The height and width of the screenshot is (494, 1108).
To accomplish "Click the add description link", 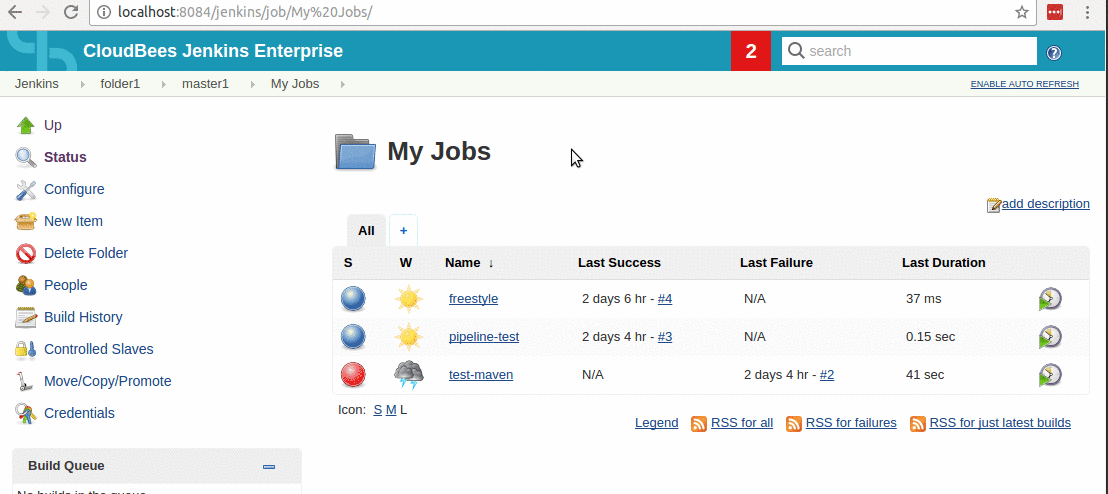I will 1046,204.
